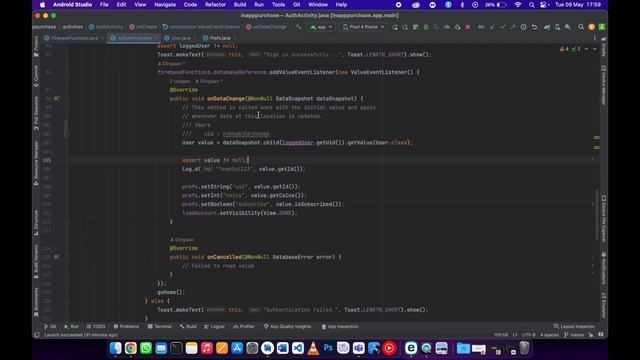The height and width of the screenshot is (360, 640).
Task: Open the app run configuration dropdown
Action: click(322, 27)
